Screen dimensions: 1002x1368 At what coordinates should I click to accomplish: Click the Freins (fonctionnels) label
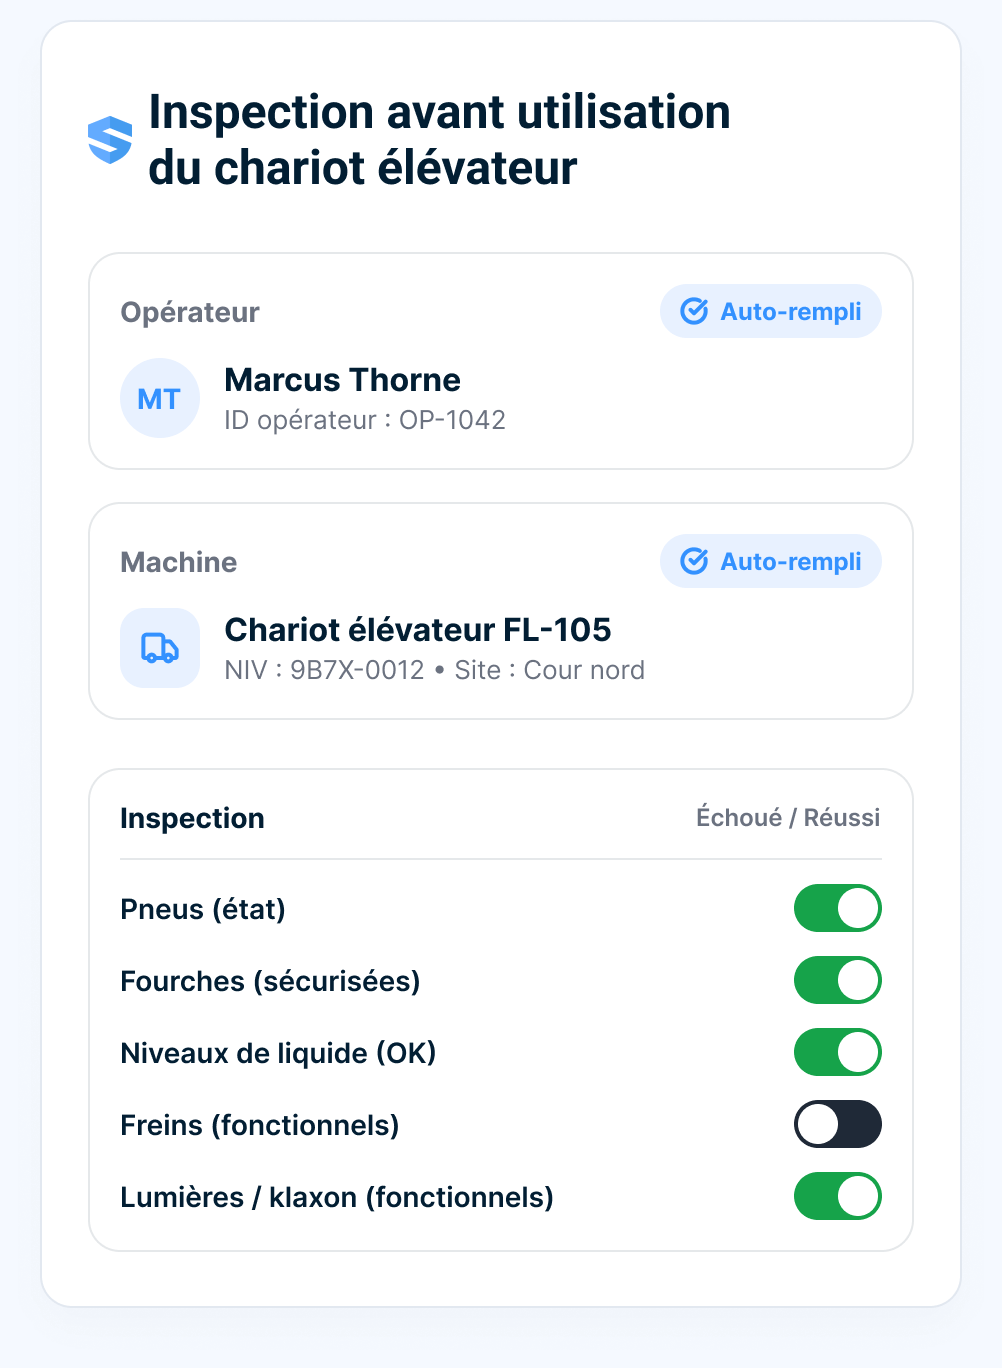click(260, 1125)
